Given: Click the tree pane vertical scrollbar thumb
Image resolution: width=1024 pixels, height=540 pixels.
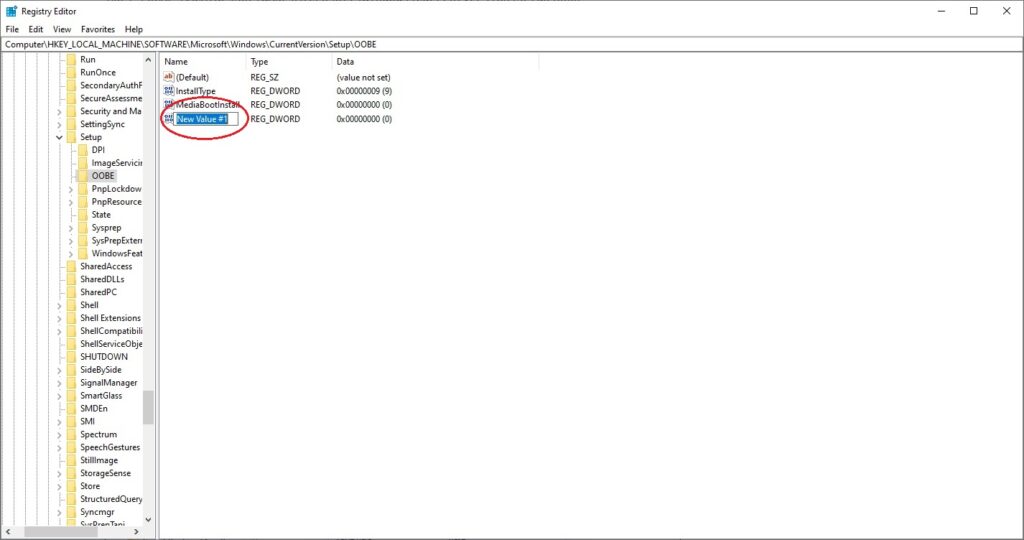Looking at the screenshot, I should tap(149, 407).
